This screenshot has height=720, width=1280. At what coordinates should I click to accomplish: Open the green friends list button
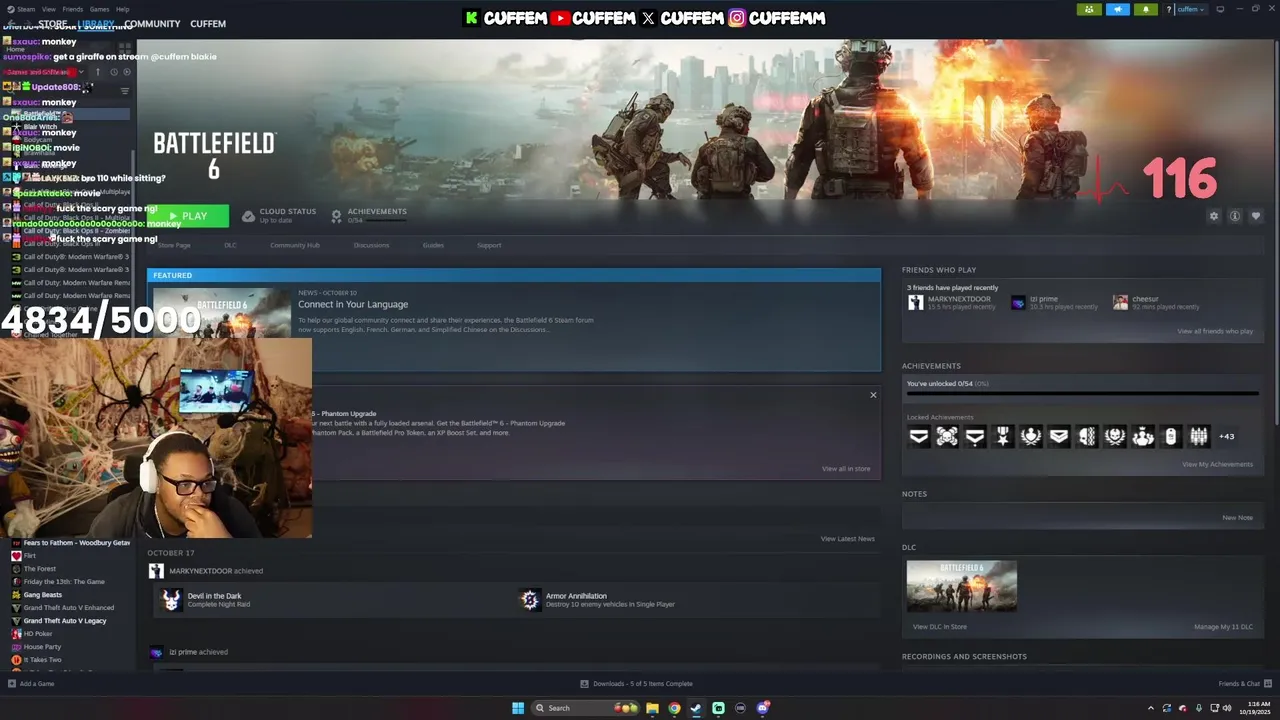pyautogui.click(x=1089, y=9)
